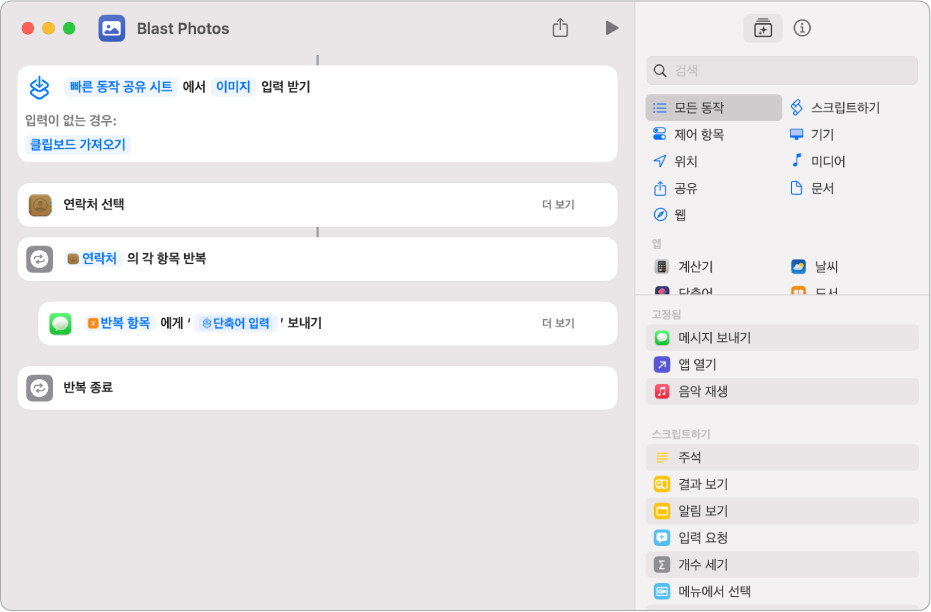Select 위치 category
The image size is (931, 612).
675,161
